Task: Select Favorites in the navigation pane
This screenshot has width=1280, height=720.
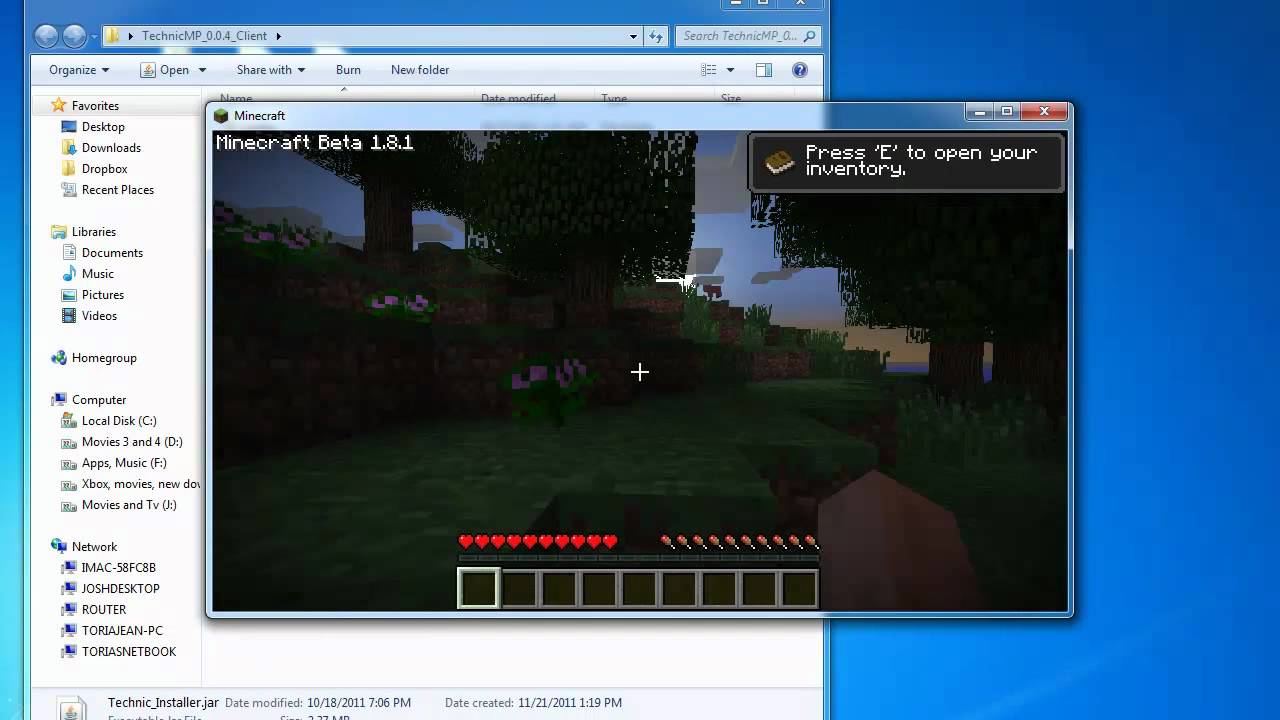Action: pyautogui.click(x=95, y=106)
